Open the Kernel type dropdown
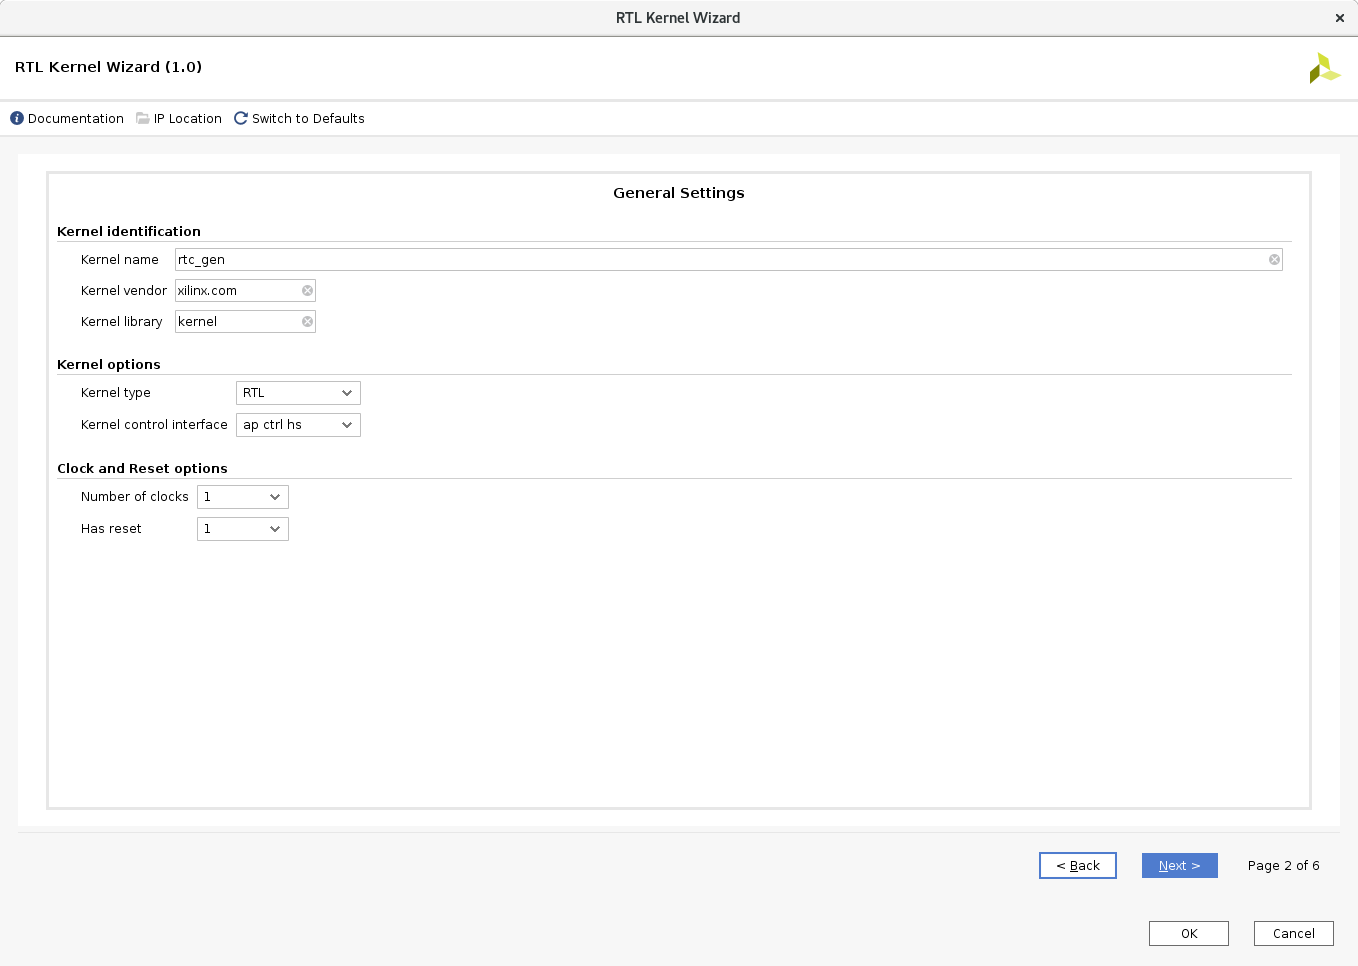This screenshot has height=966, width=1358. [298, 393]
